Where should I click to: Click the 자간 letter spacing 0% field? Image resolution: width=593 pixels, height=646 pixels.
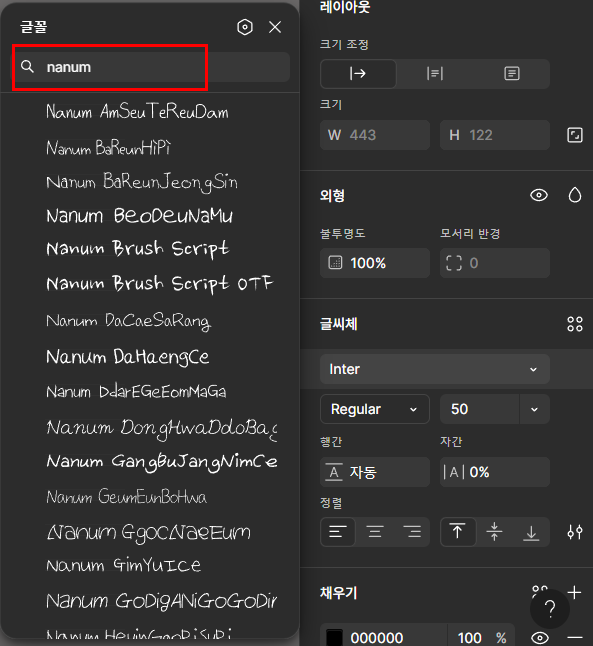tap(495, 472)
